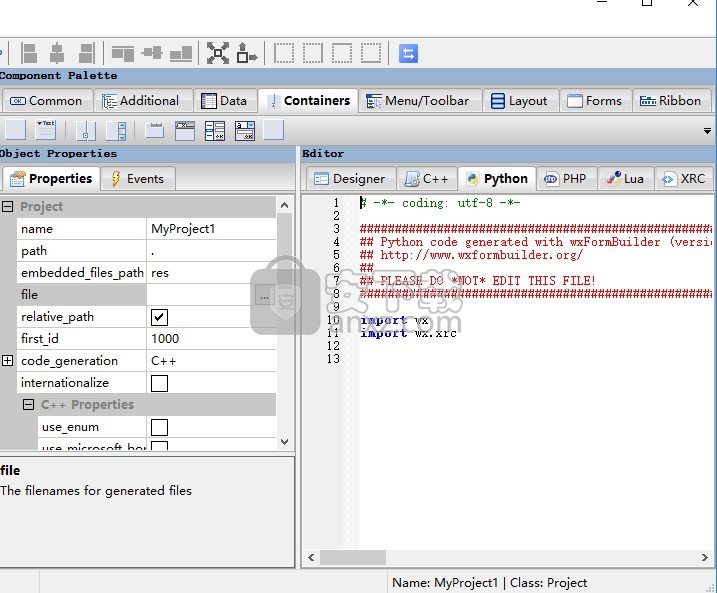Switch to the Data palette tab
The image size is (717, 593).
click(x=224, y=101)
